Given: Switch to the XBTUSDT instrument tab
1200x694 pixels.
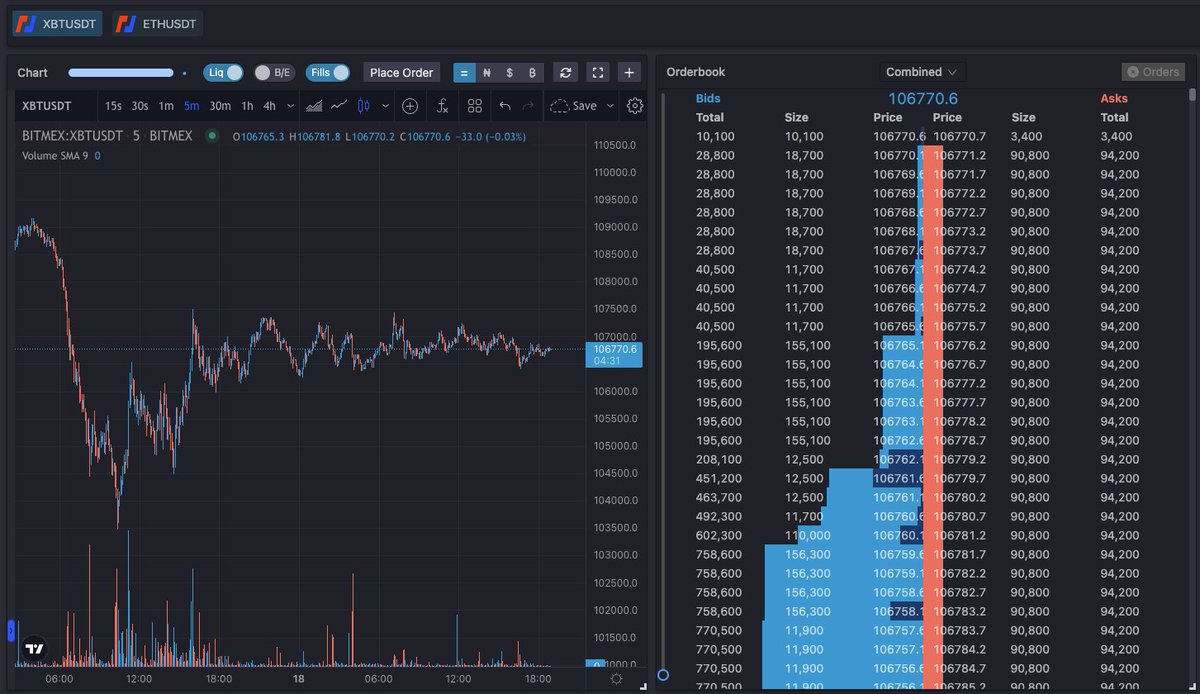Looking at the screenshot, I should click(57, 23).
